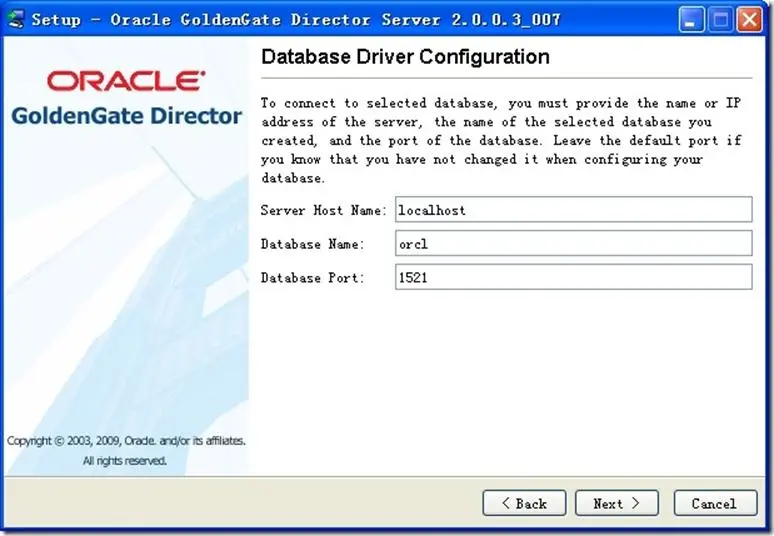The width and height of the screenshot is (774, 536).
Task: Minimize the setup window
Action: pos(691,20)
